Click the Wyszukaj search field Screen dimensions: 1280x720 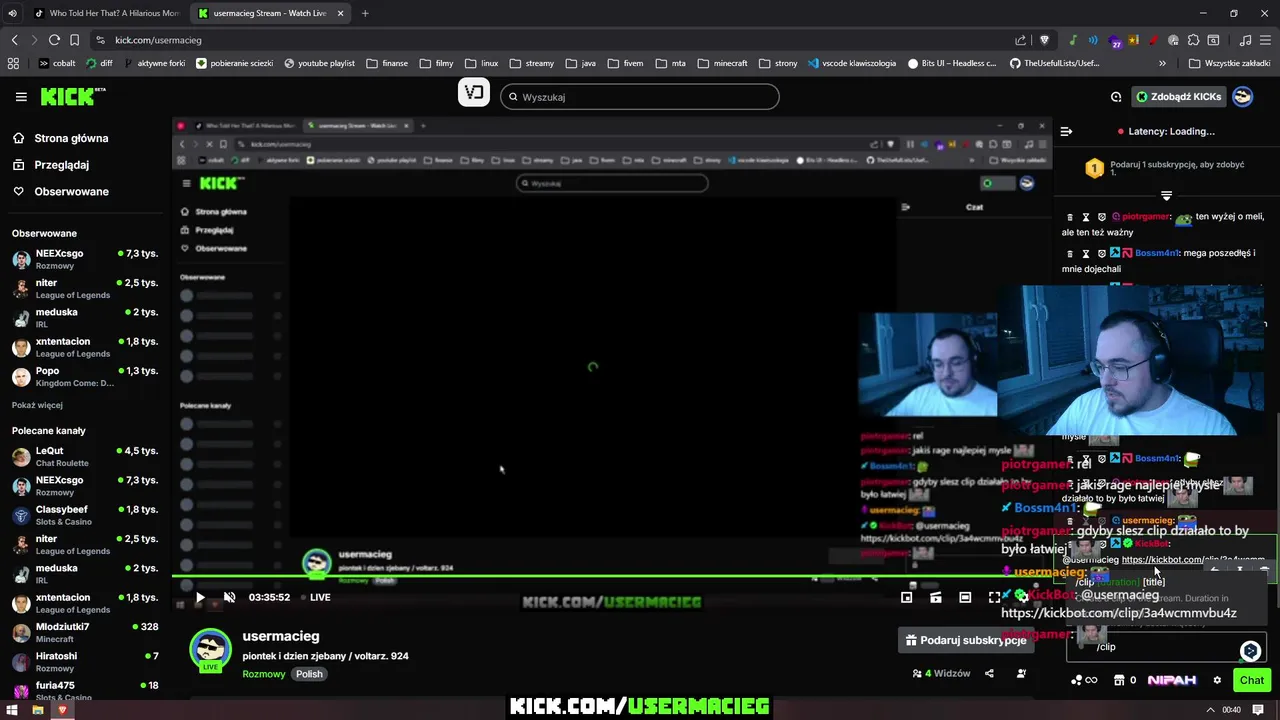[640, 97]
